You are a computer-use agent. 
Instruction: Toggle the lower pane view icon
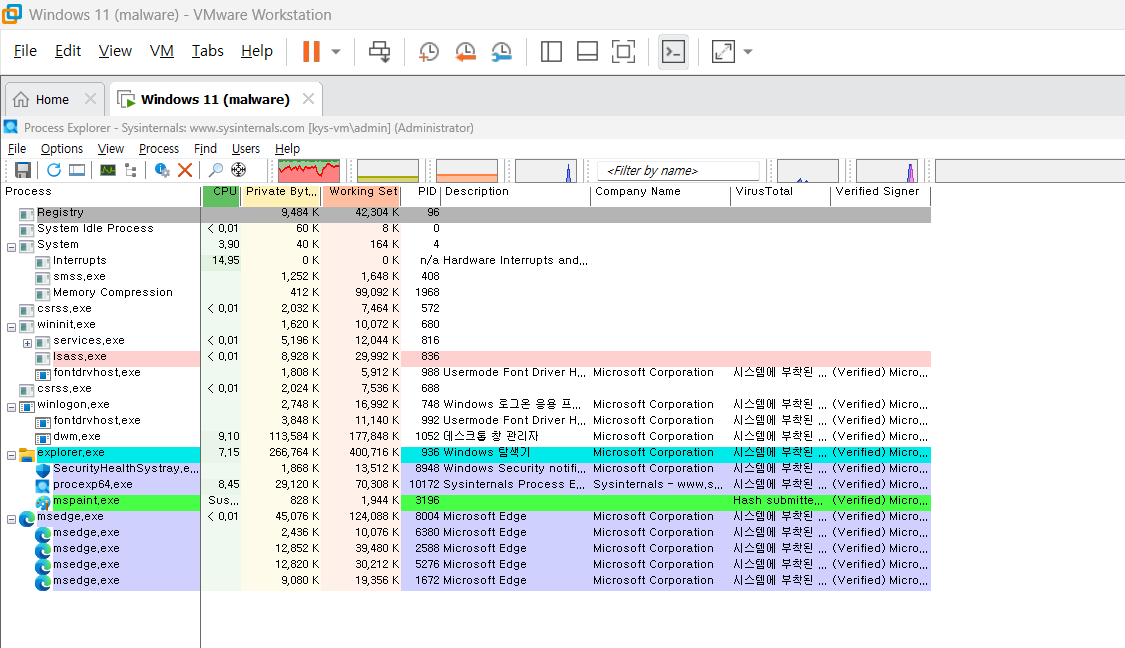77,170
